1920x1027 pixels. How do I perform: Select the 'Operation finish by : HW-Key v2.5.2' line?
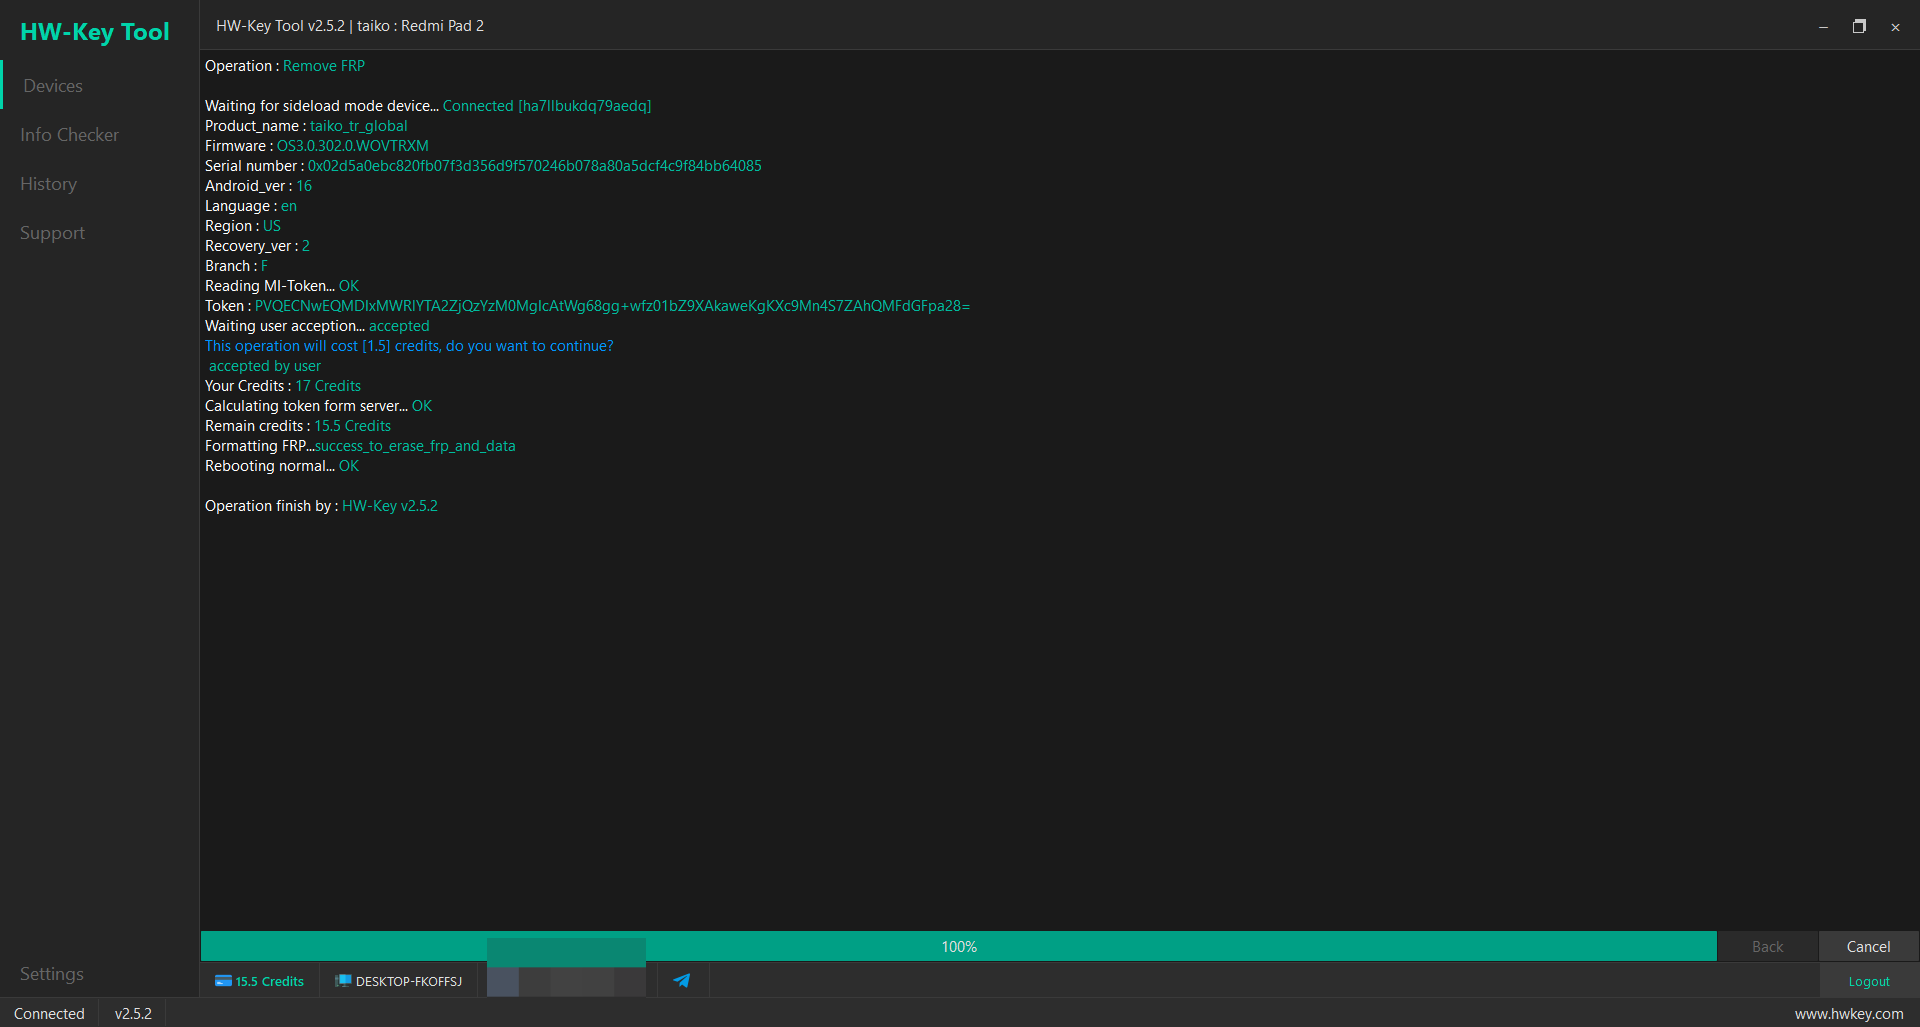click(x=321, y=506)
